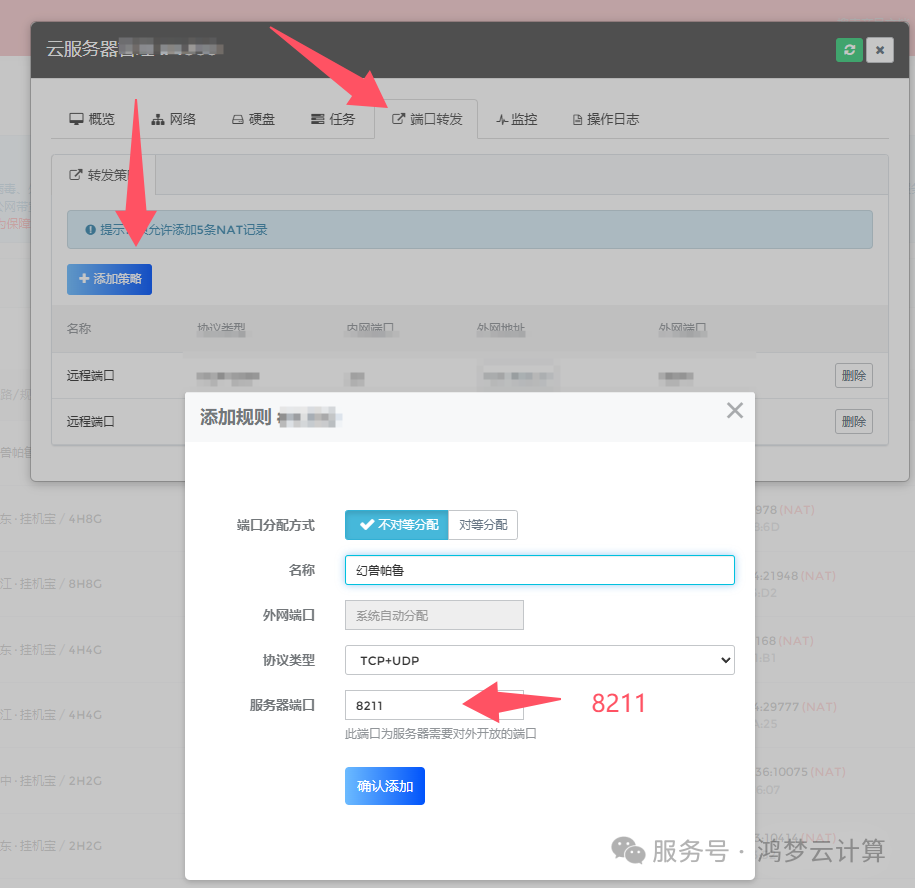Click the document icon beside 操作日志
This screenshot has height=888, width=915.
point(577,120)
